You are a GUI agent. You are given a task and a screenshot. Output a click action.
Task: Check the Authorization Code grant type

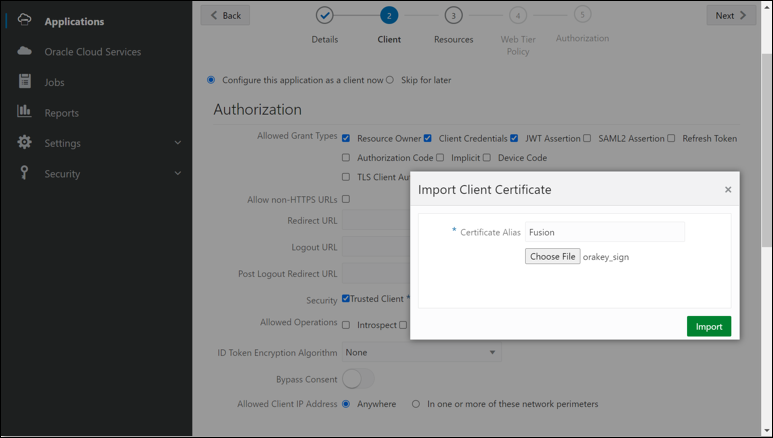point(346,157)
